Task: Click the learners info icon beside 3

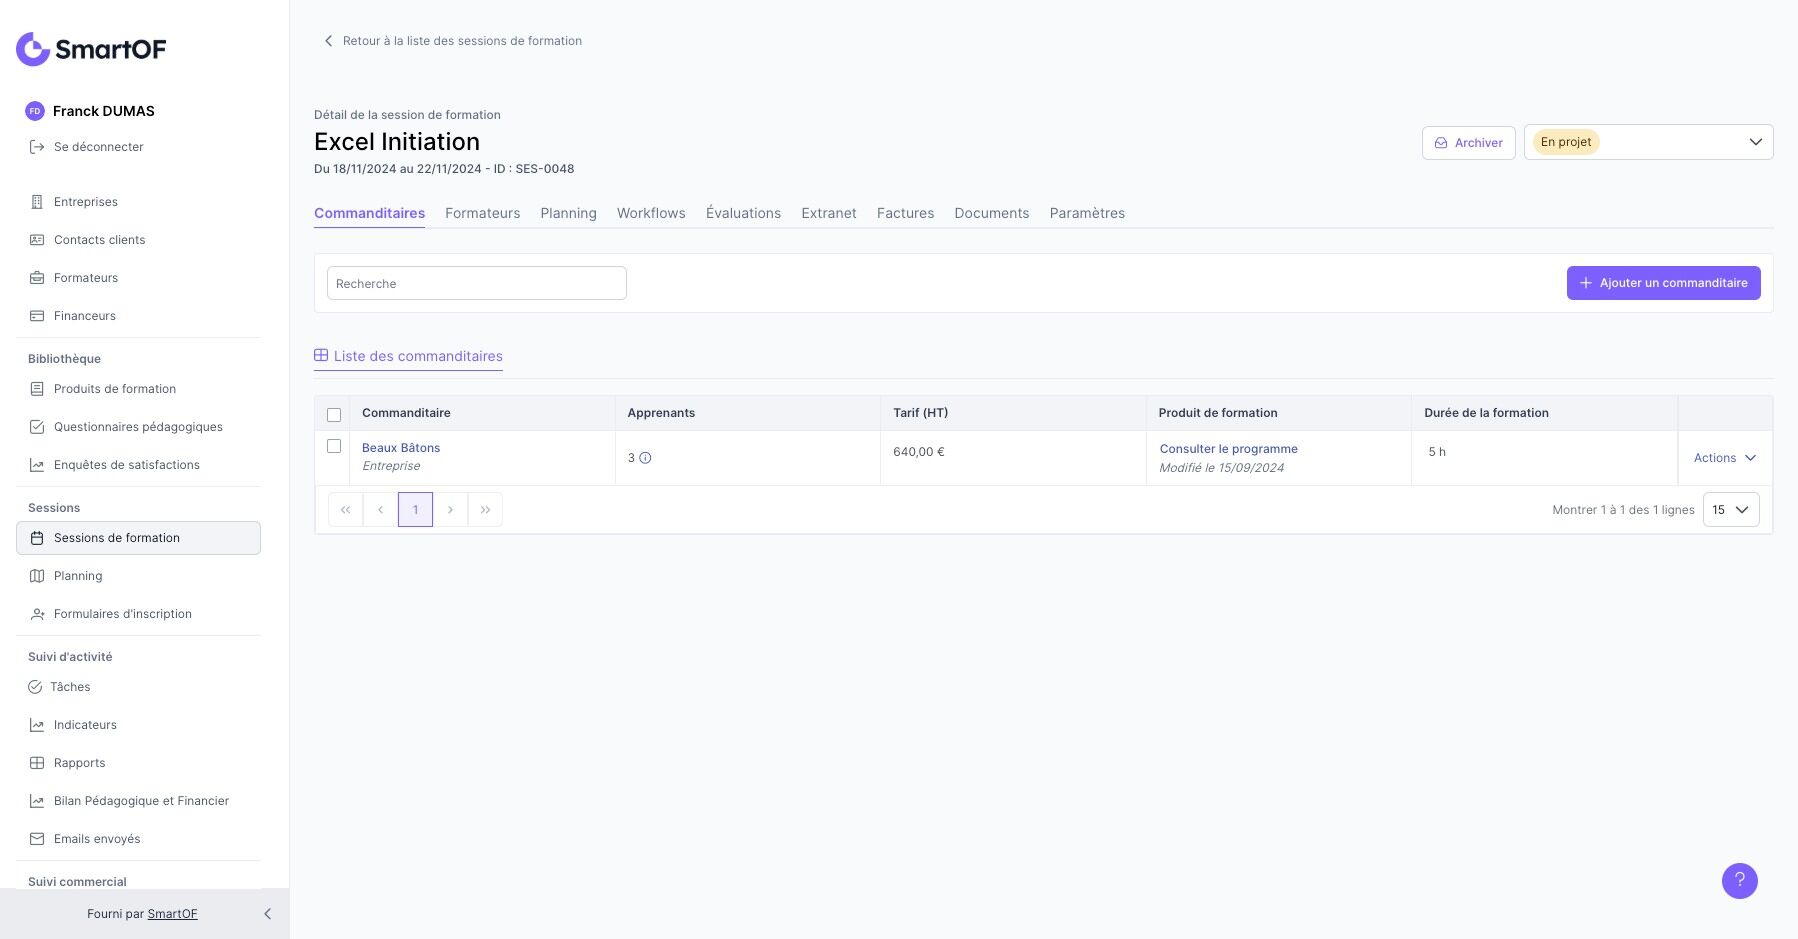Action: point(646,458)
